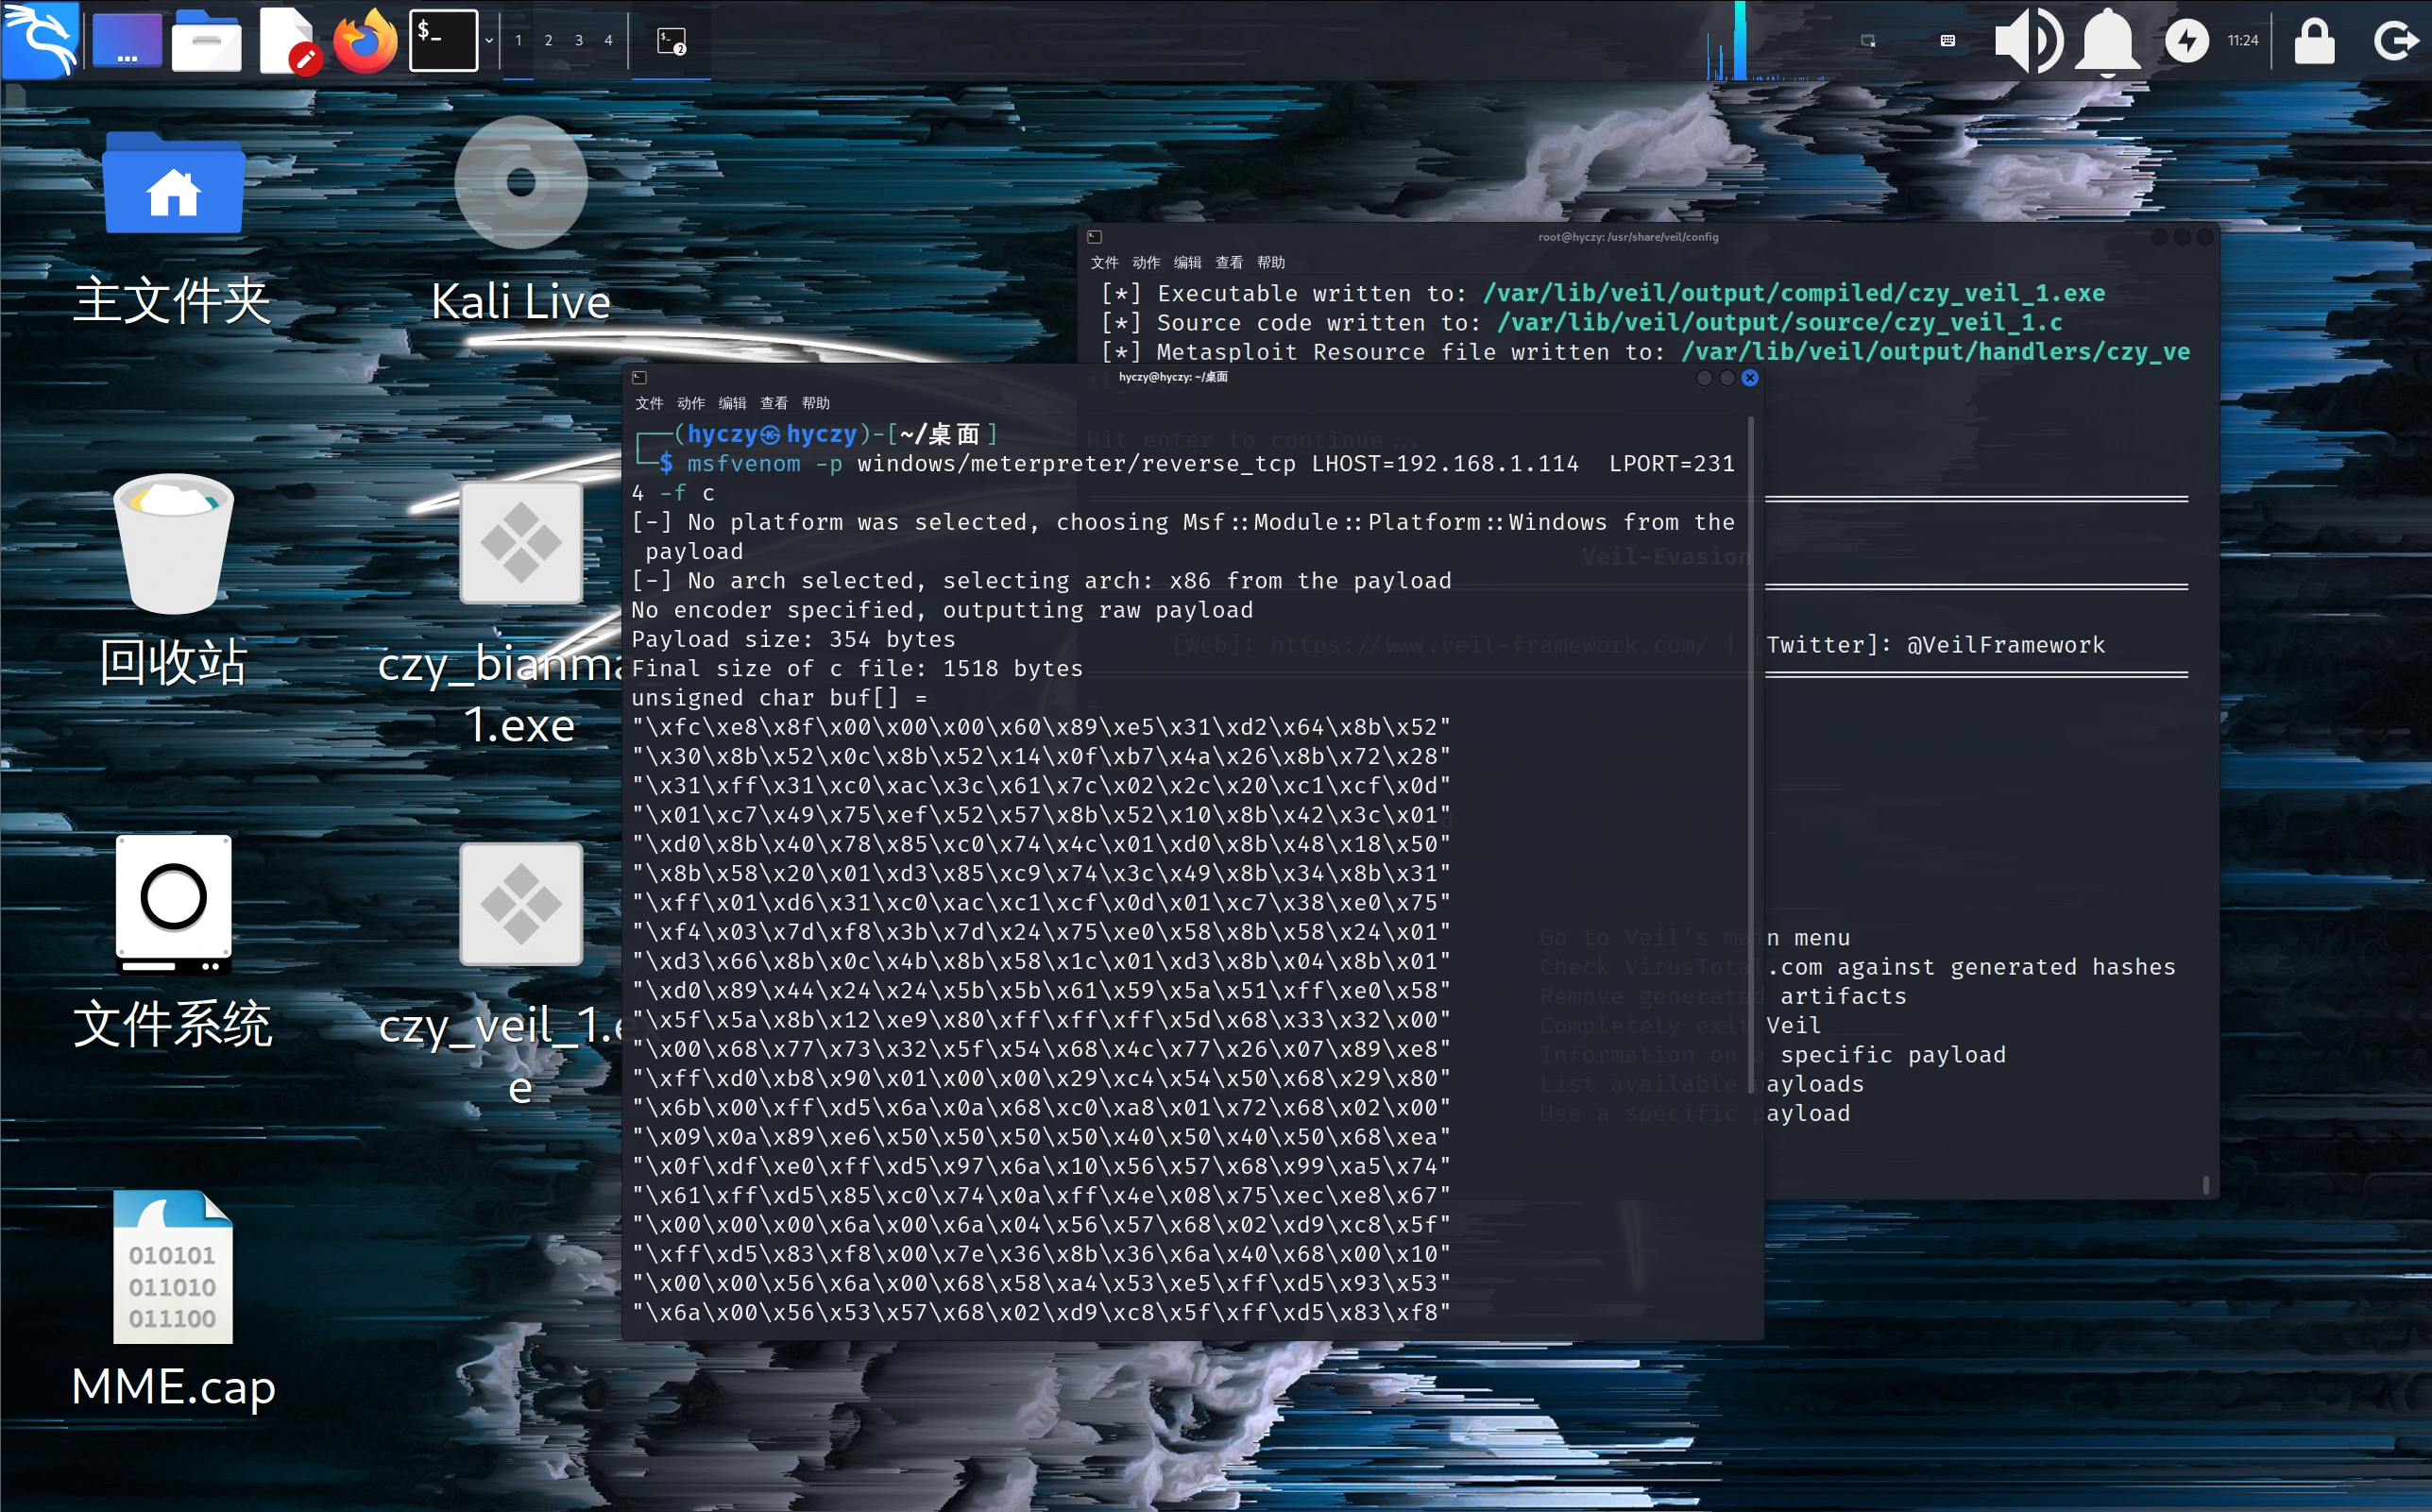2432x1512 pixels.
Task: Click the 11:24 panel clock
Action: [x=2243, y=41]
